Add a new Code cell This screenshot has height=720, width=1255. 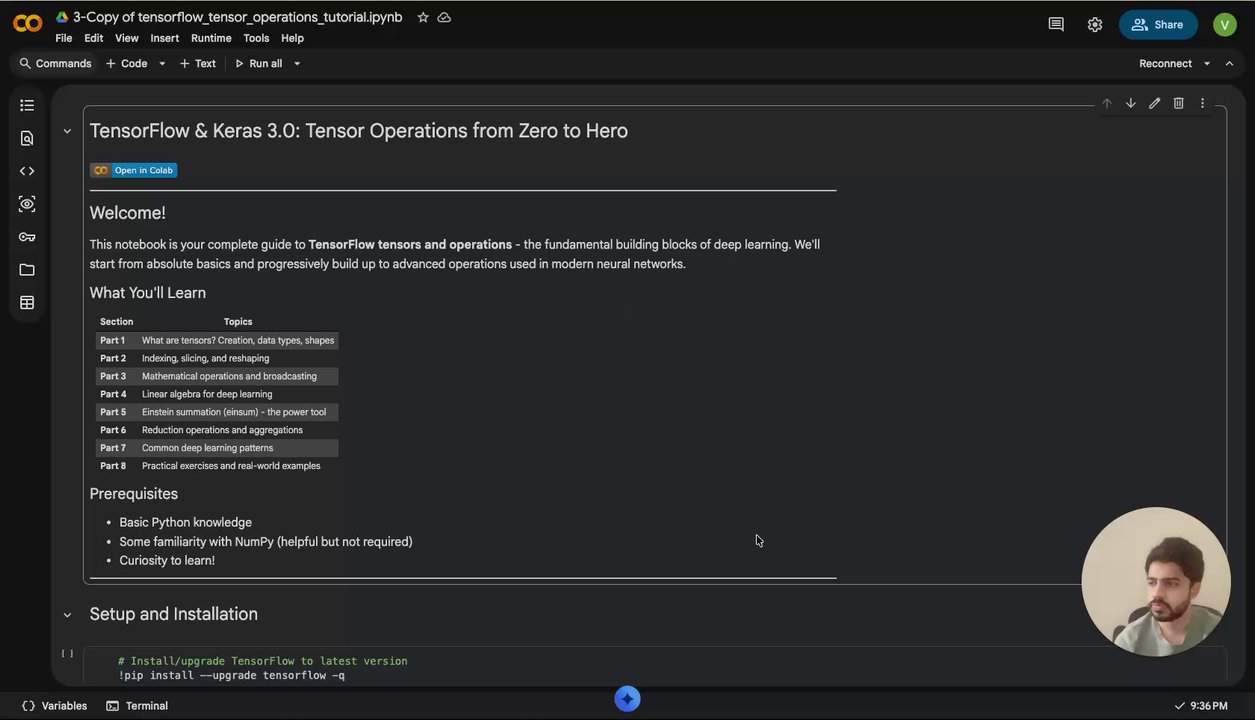pos(126,63)
